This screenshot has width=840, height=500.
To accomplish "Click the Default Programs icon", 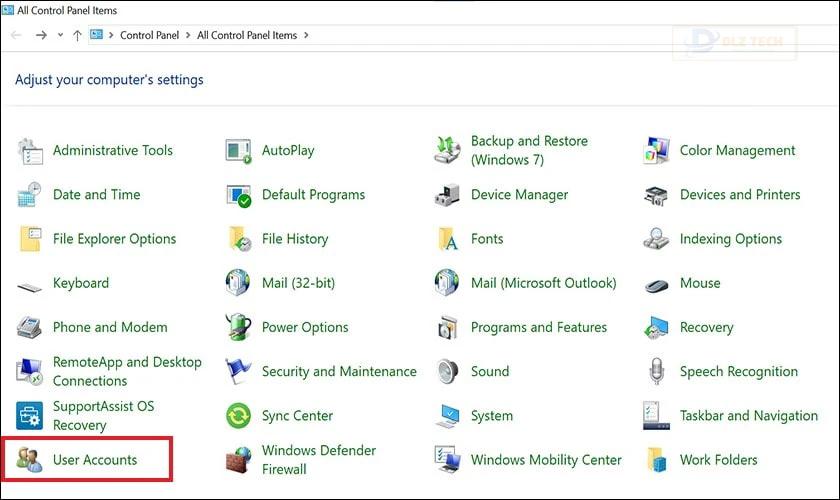I will pyautogui.click(x=238, y=196).
